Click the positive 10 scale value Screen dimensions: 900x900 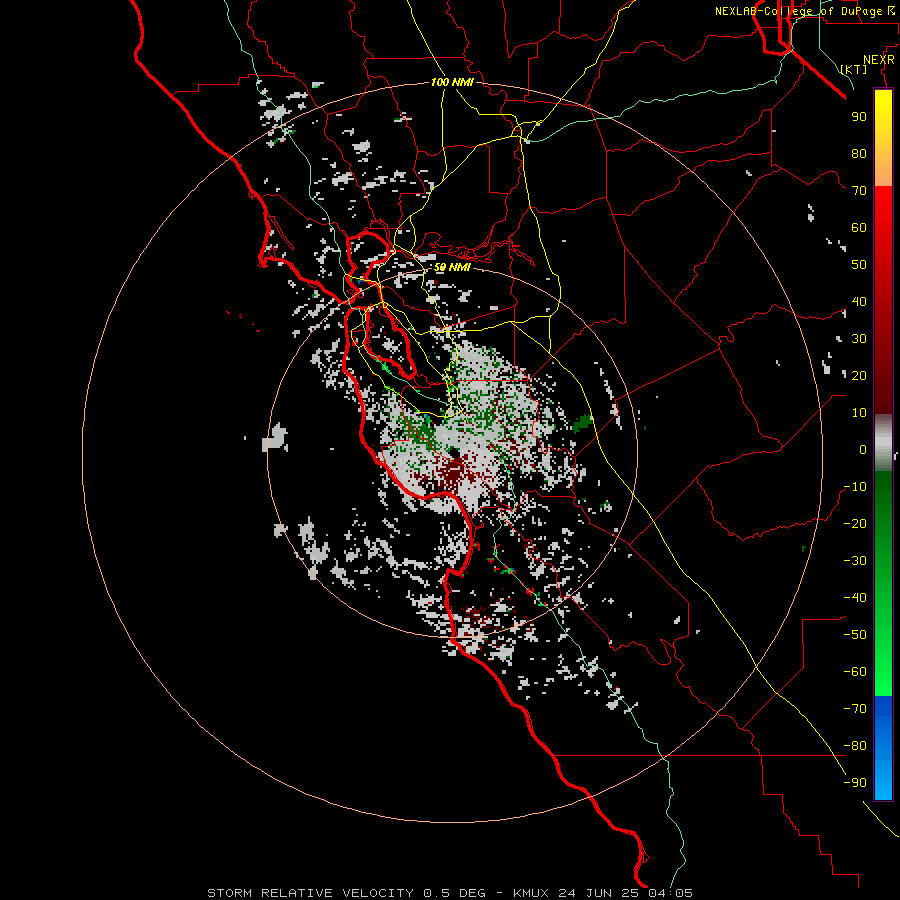859,413
